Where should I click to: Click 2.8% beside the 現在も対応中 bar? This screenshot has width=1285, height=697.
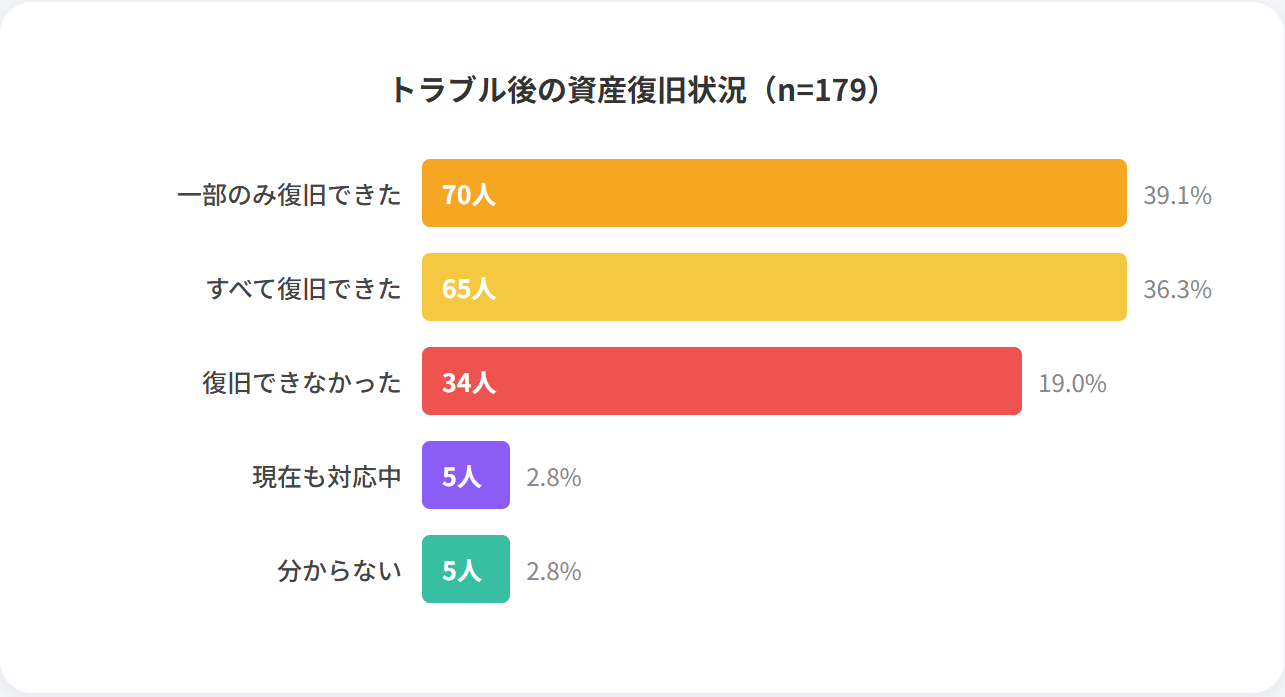tap(554, 478)
